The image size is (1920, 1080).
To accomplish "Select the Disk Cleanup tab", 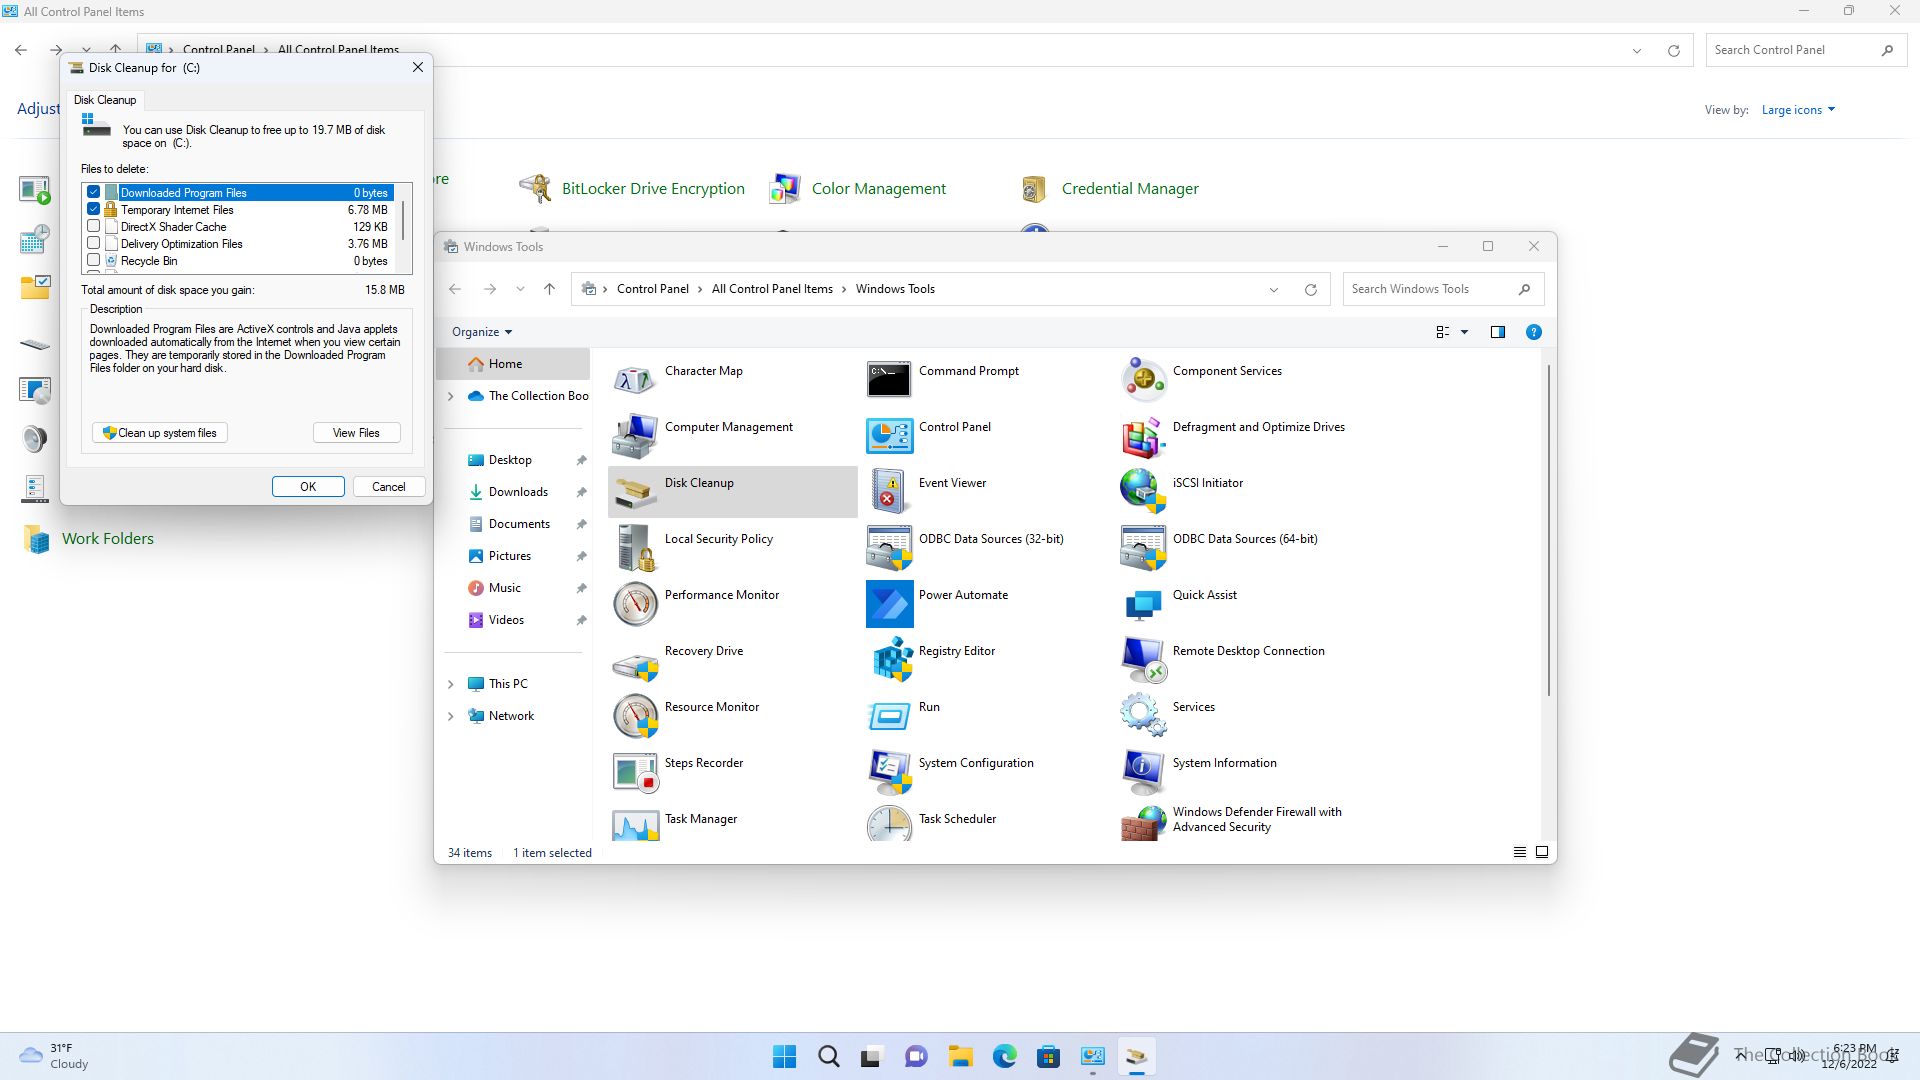I will coord(105,100).
